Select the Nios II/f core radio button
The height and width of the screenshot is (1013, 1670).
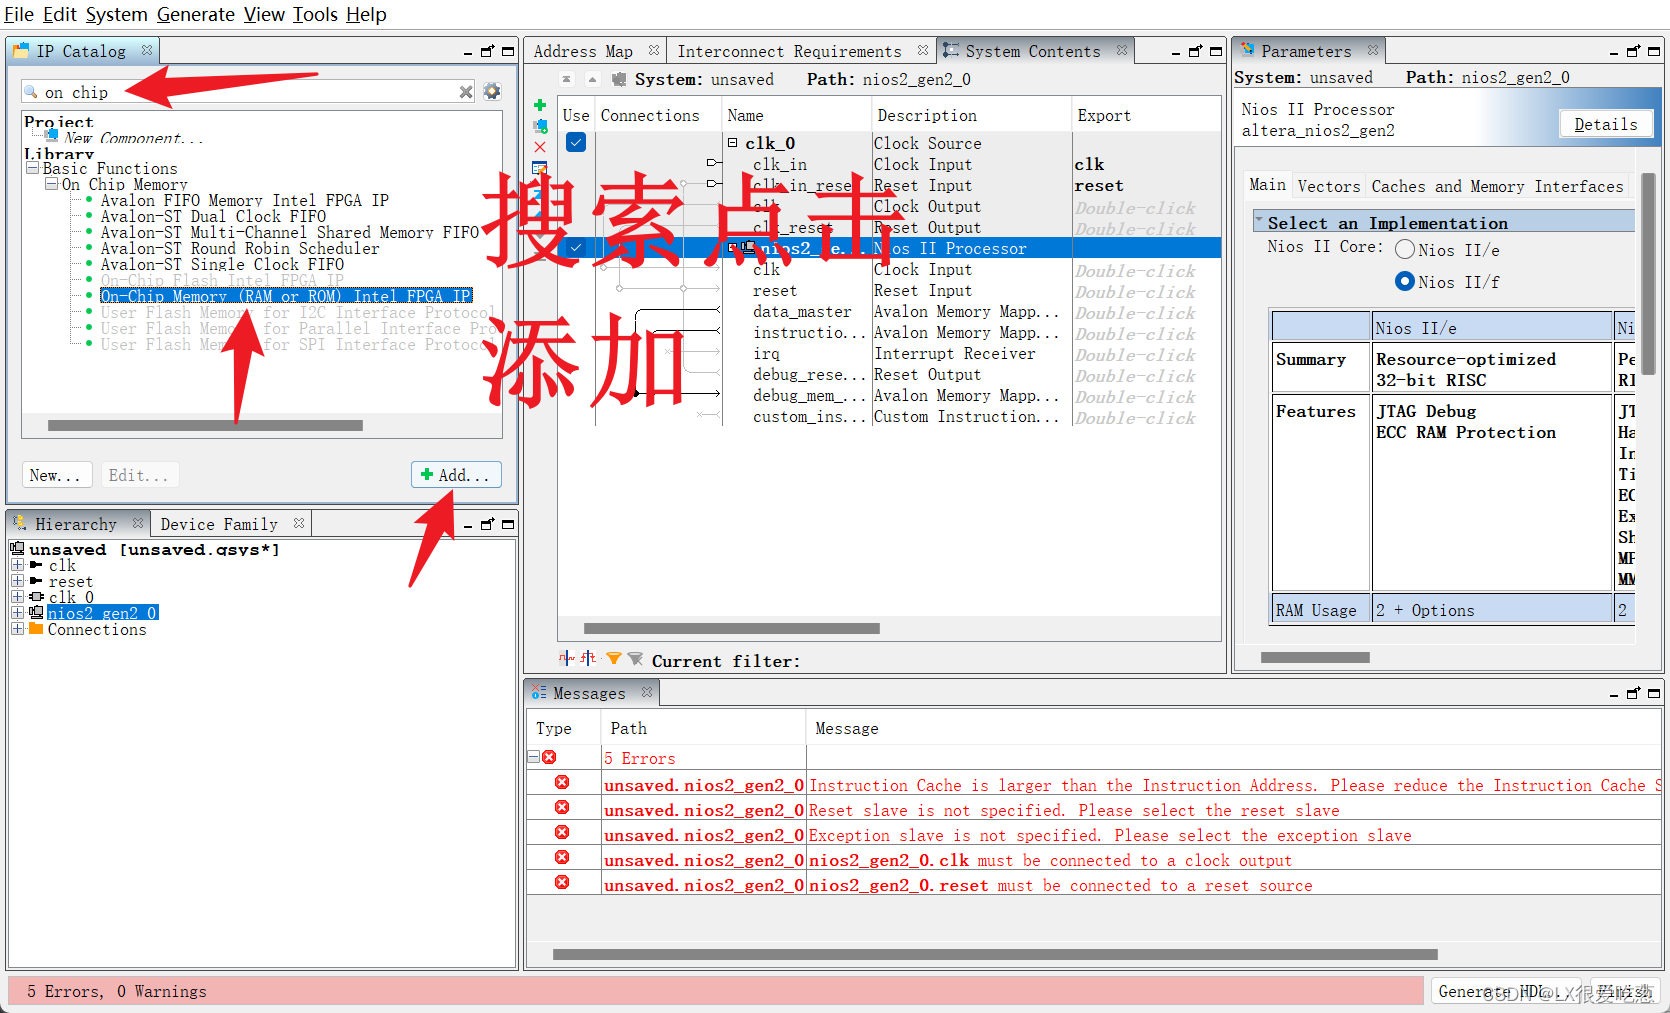(x=1405, y=282)
